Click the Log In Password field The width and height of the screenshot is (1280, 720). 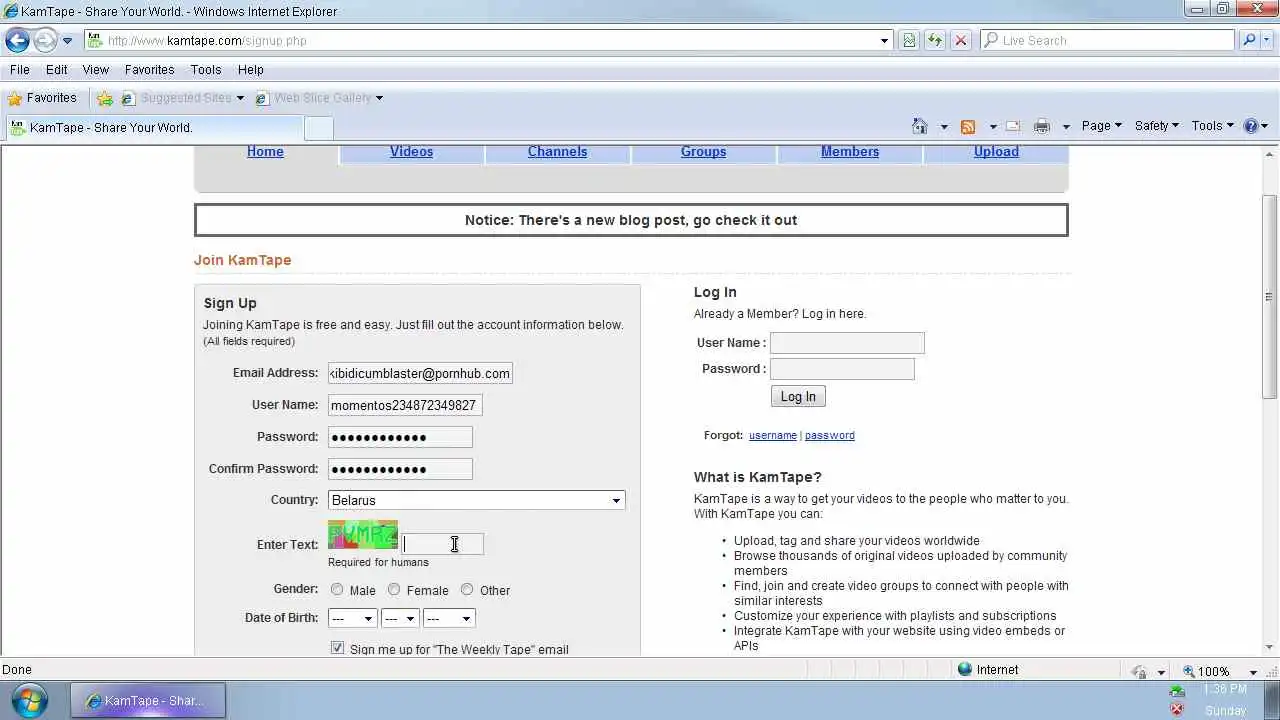tap(842, 369)
